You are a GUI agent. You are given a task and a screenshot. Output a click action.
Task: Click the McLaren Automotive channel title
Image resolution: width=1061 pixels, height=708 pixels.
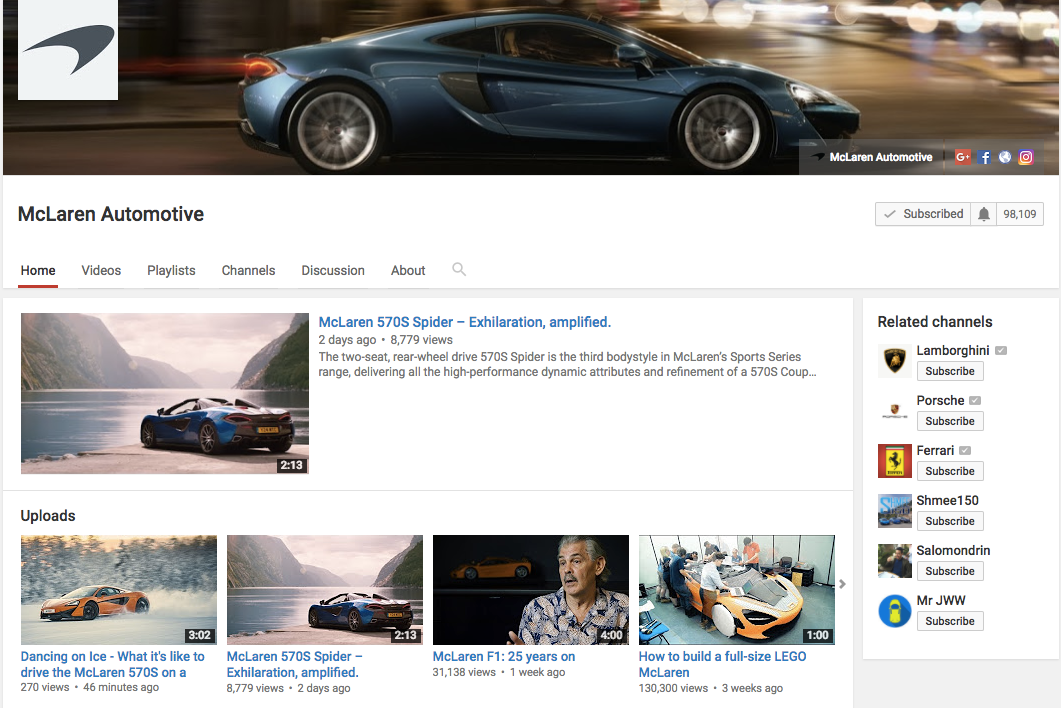(111, 214)
